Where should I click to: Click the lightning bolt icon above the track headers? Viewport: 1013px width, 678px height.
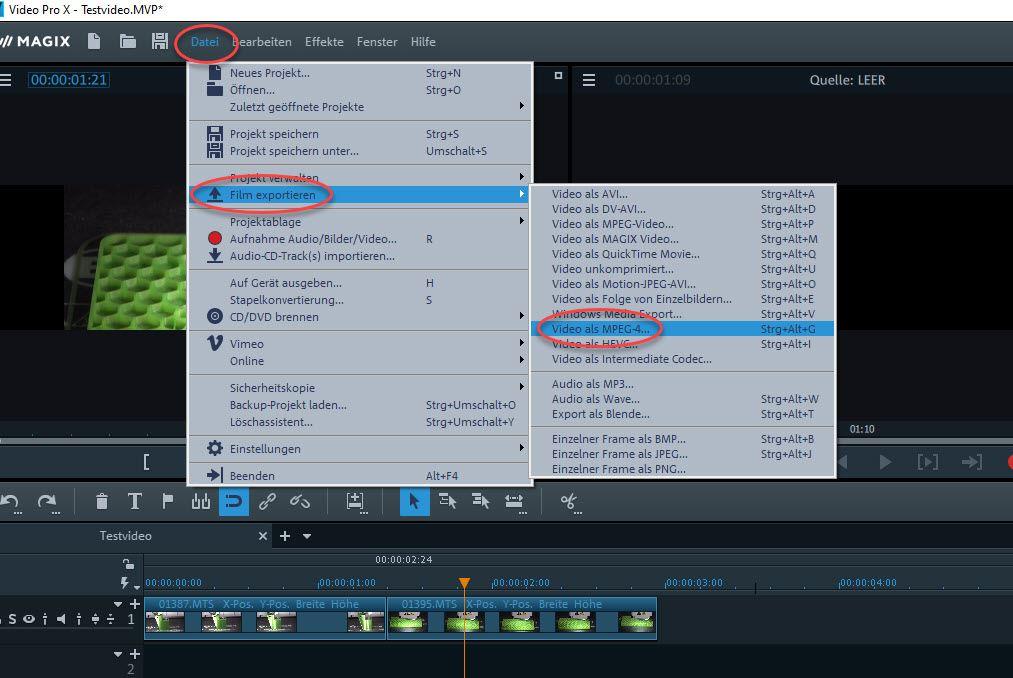(x=125, y=582)
